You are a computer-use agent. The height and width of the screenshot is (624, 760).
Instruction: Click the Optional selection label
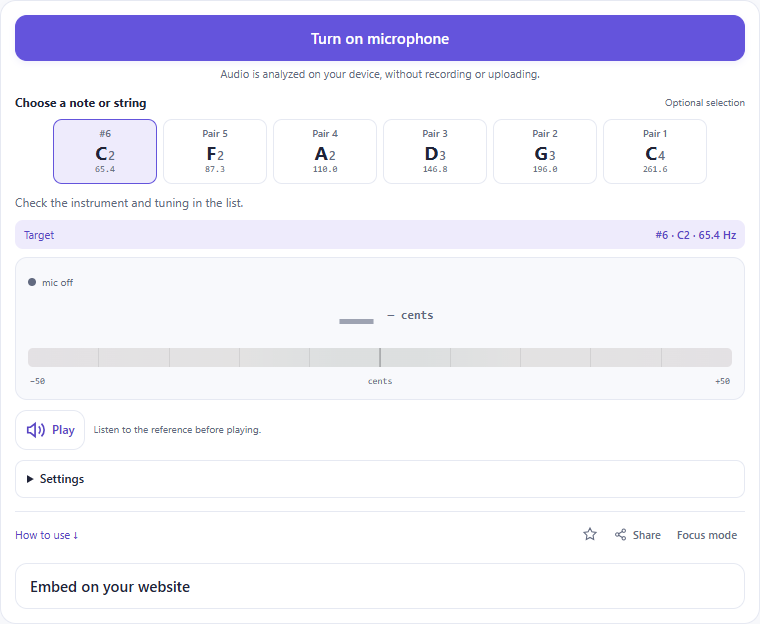tap(705, 103)
